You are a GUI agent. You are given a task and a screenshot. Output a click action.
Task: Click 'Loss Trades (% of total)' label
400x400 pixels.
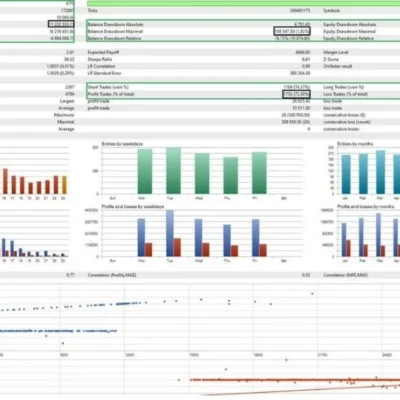345,94
